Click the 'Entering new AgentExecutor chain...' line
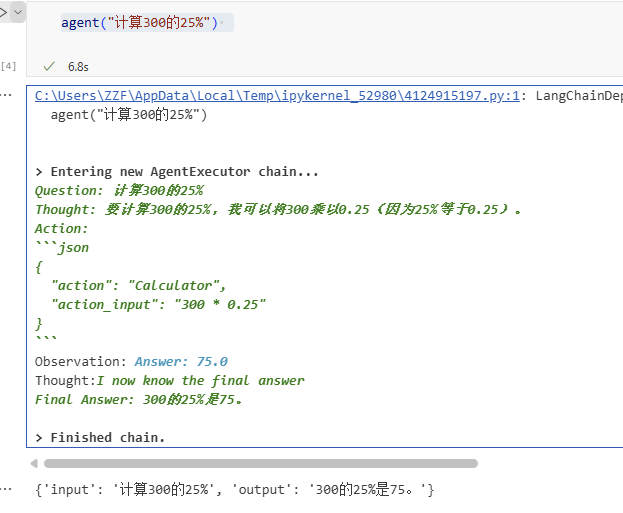 (177, 172)
